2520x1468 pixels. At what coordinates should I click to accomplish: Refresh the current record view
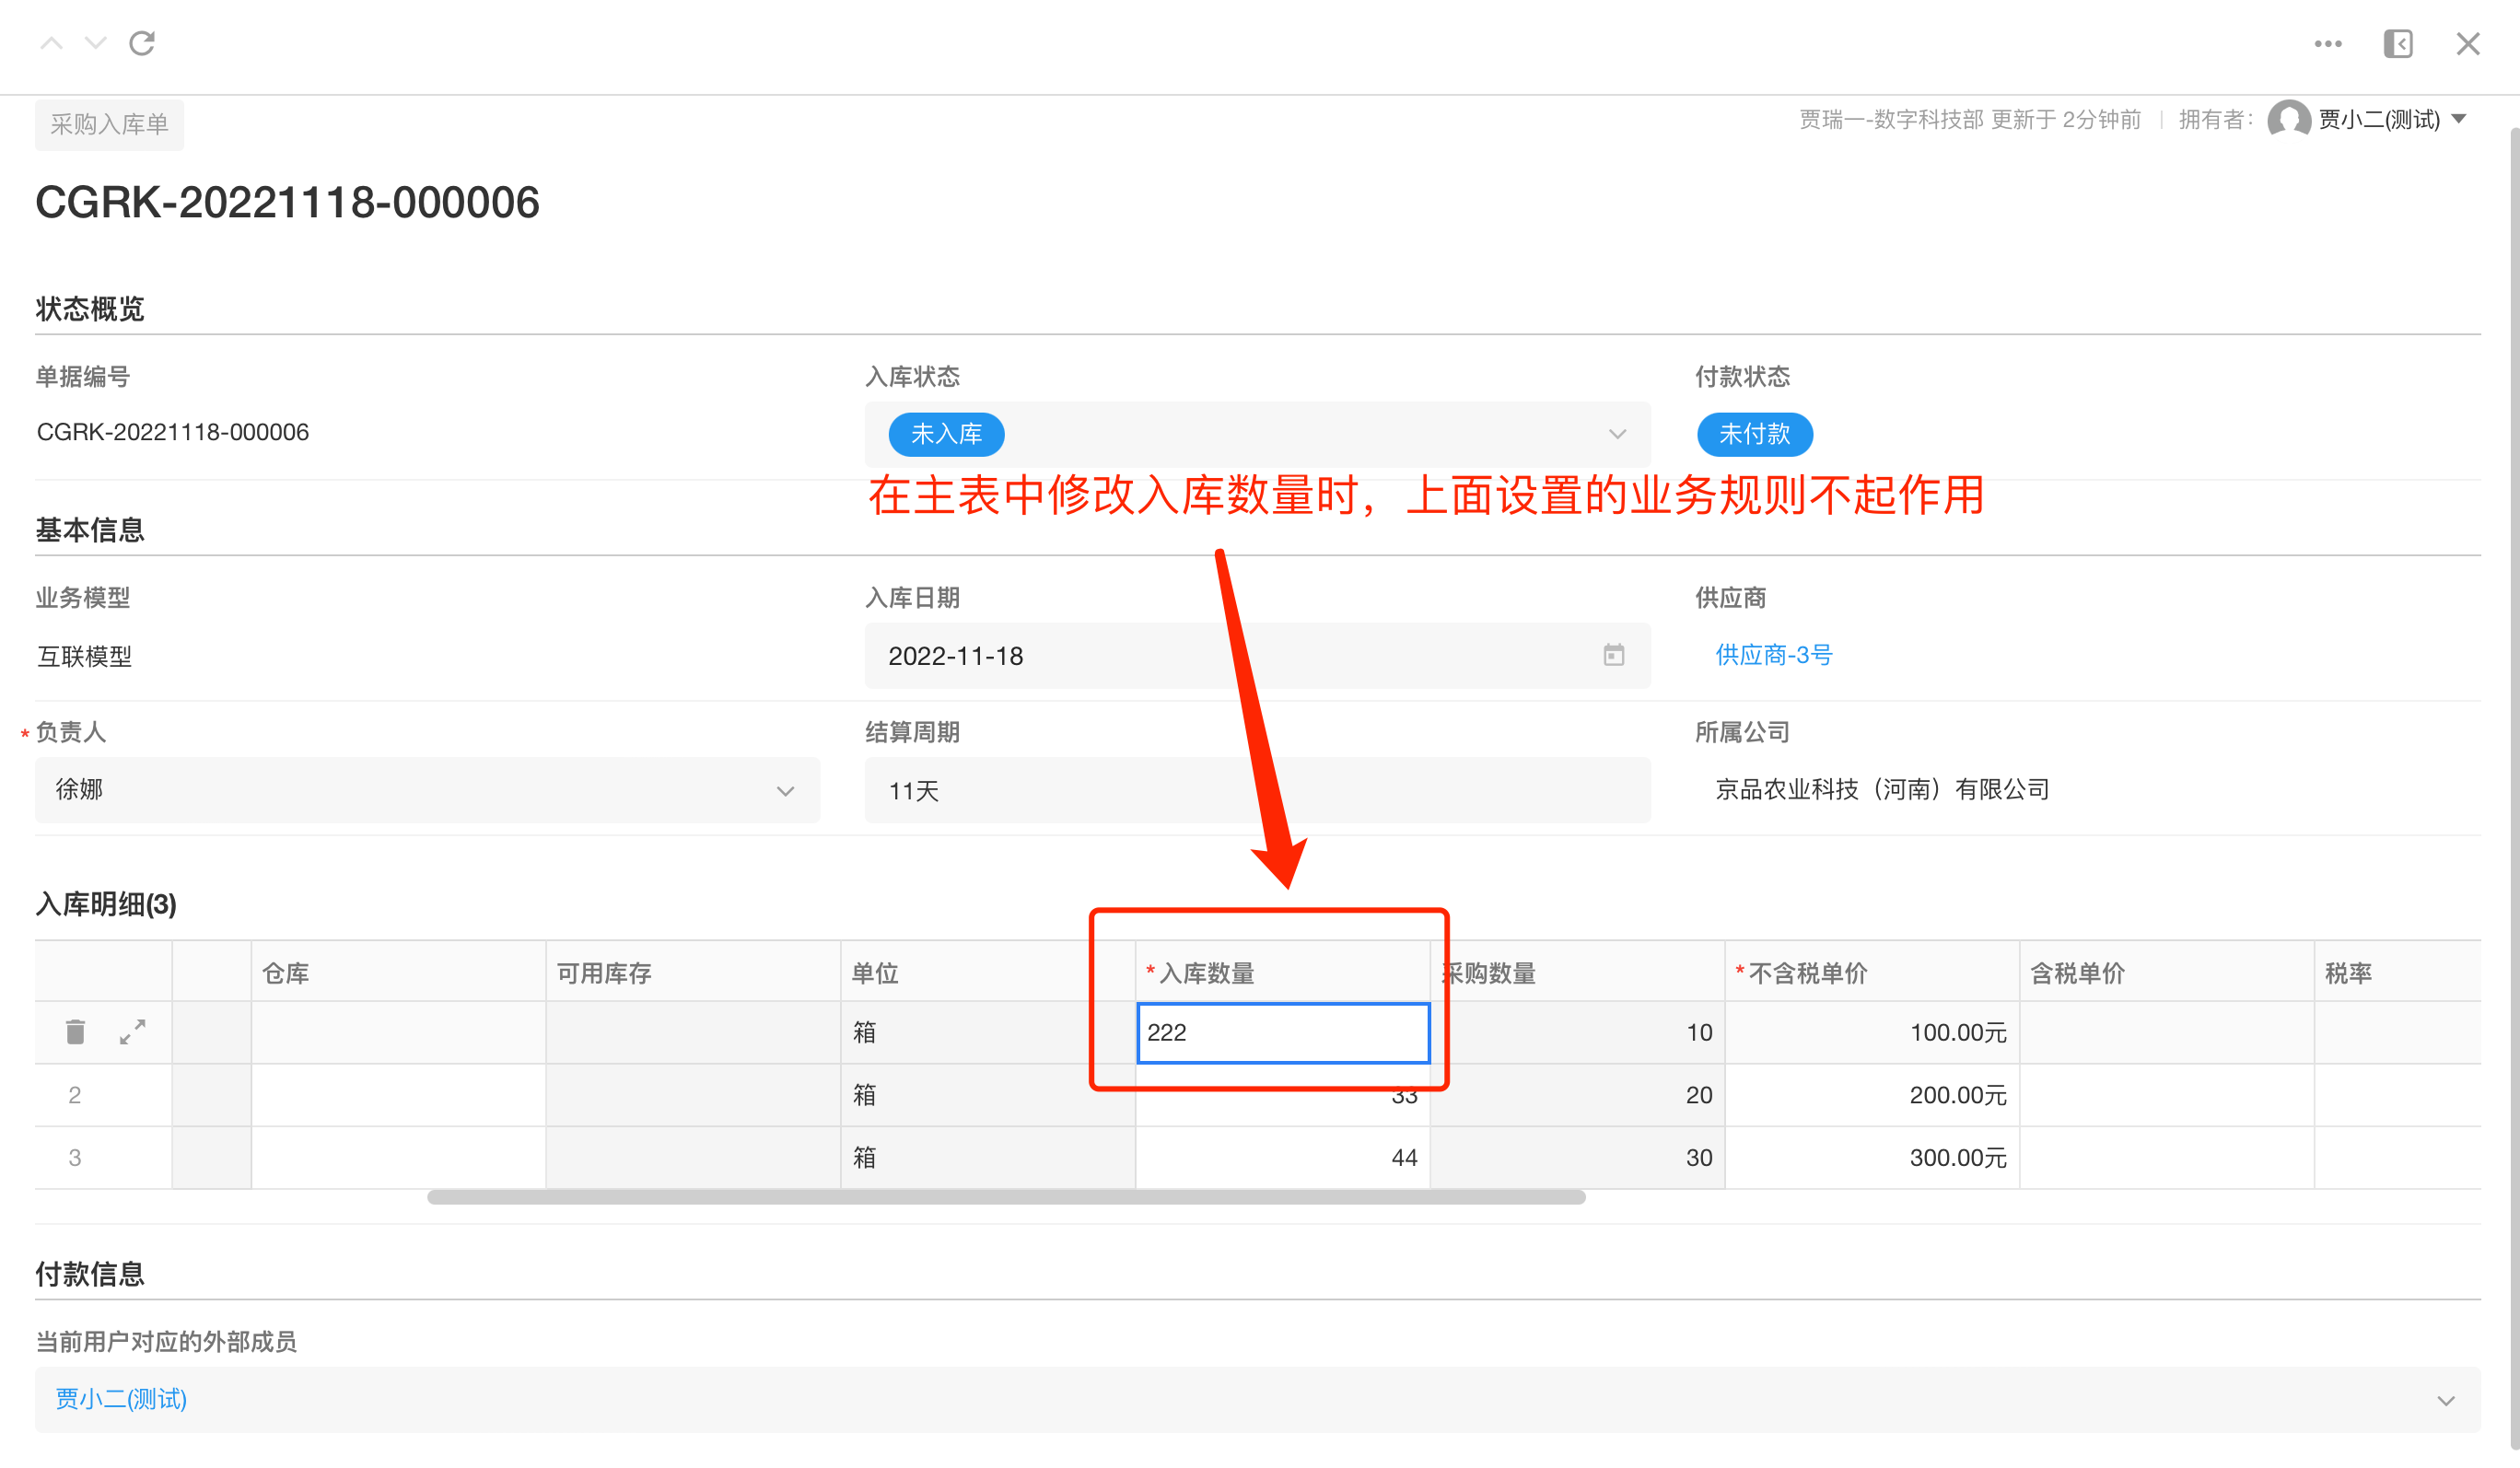click(x=142, y=43)
